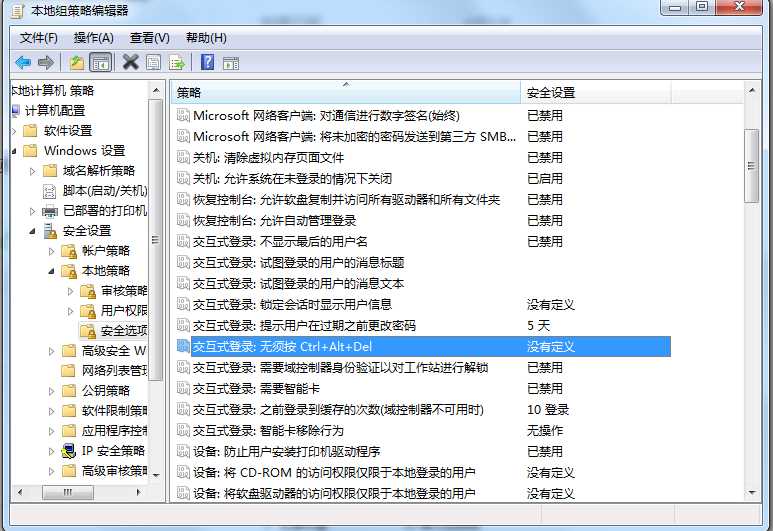Toggle the Show/Hide action pane icon

(231, 64)
